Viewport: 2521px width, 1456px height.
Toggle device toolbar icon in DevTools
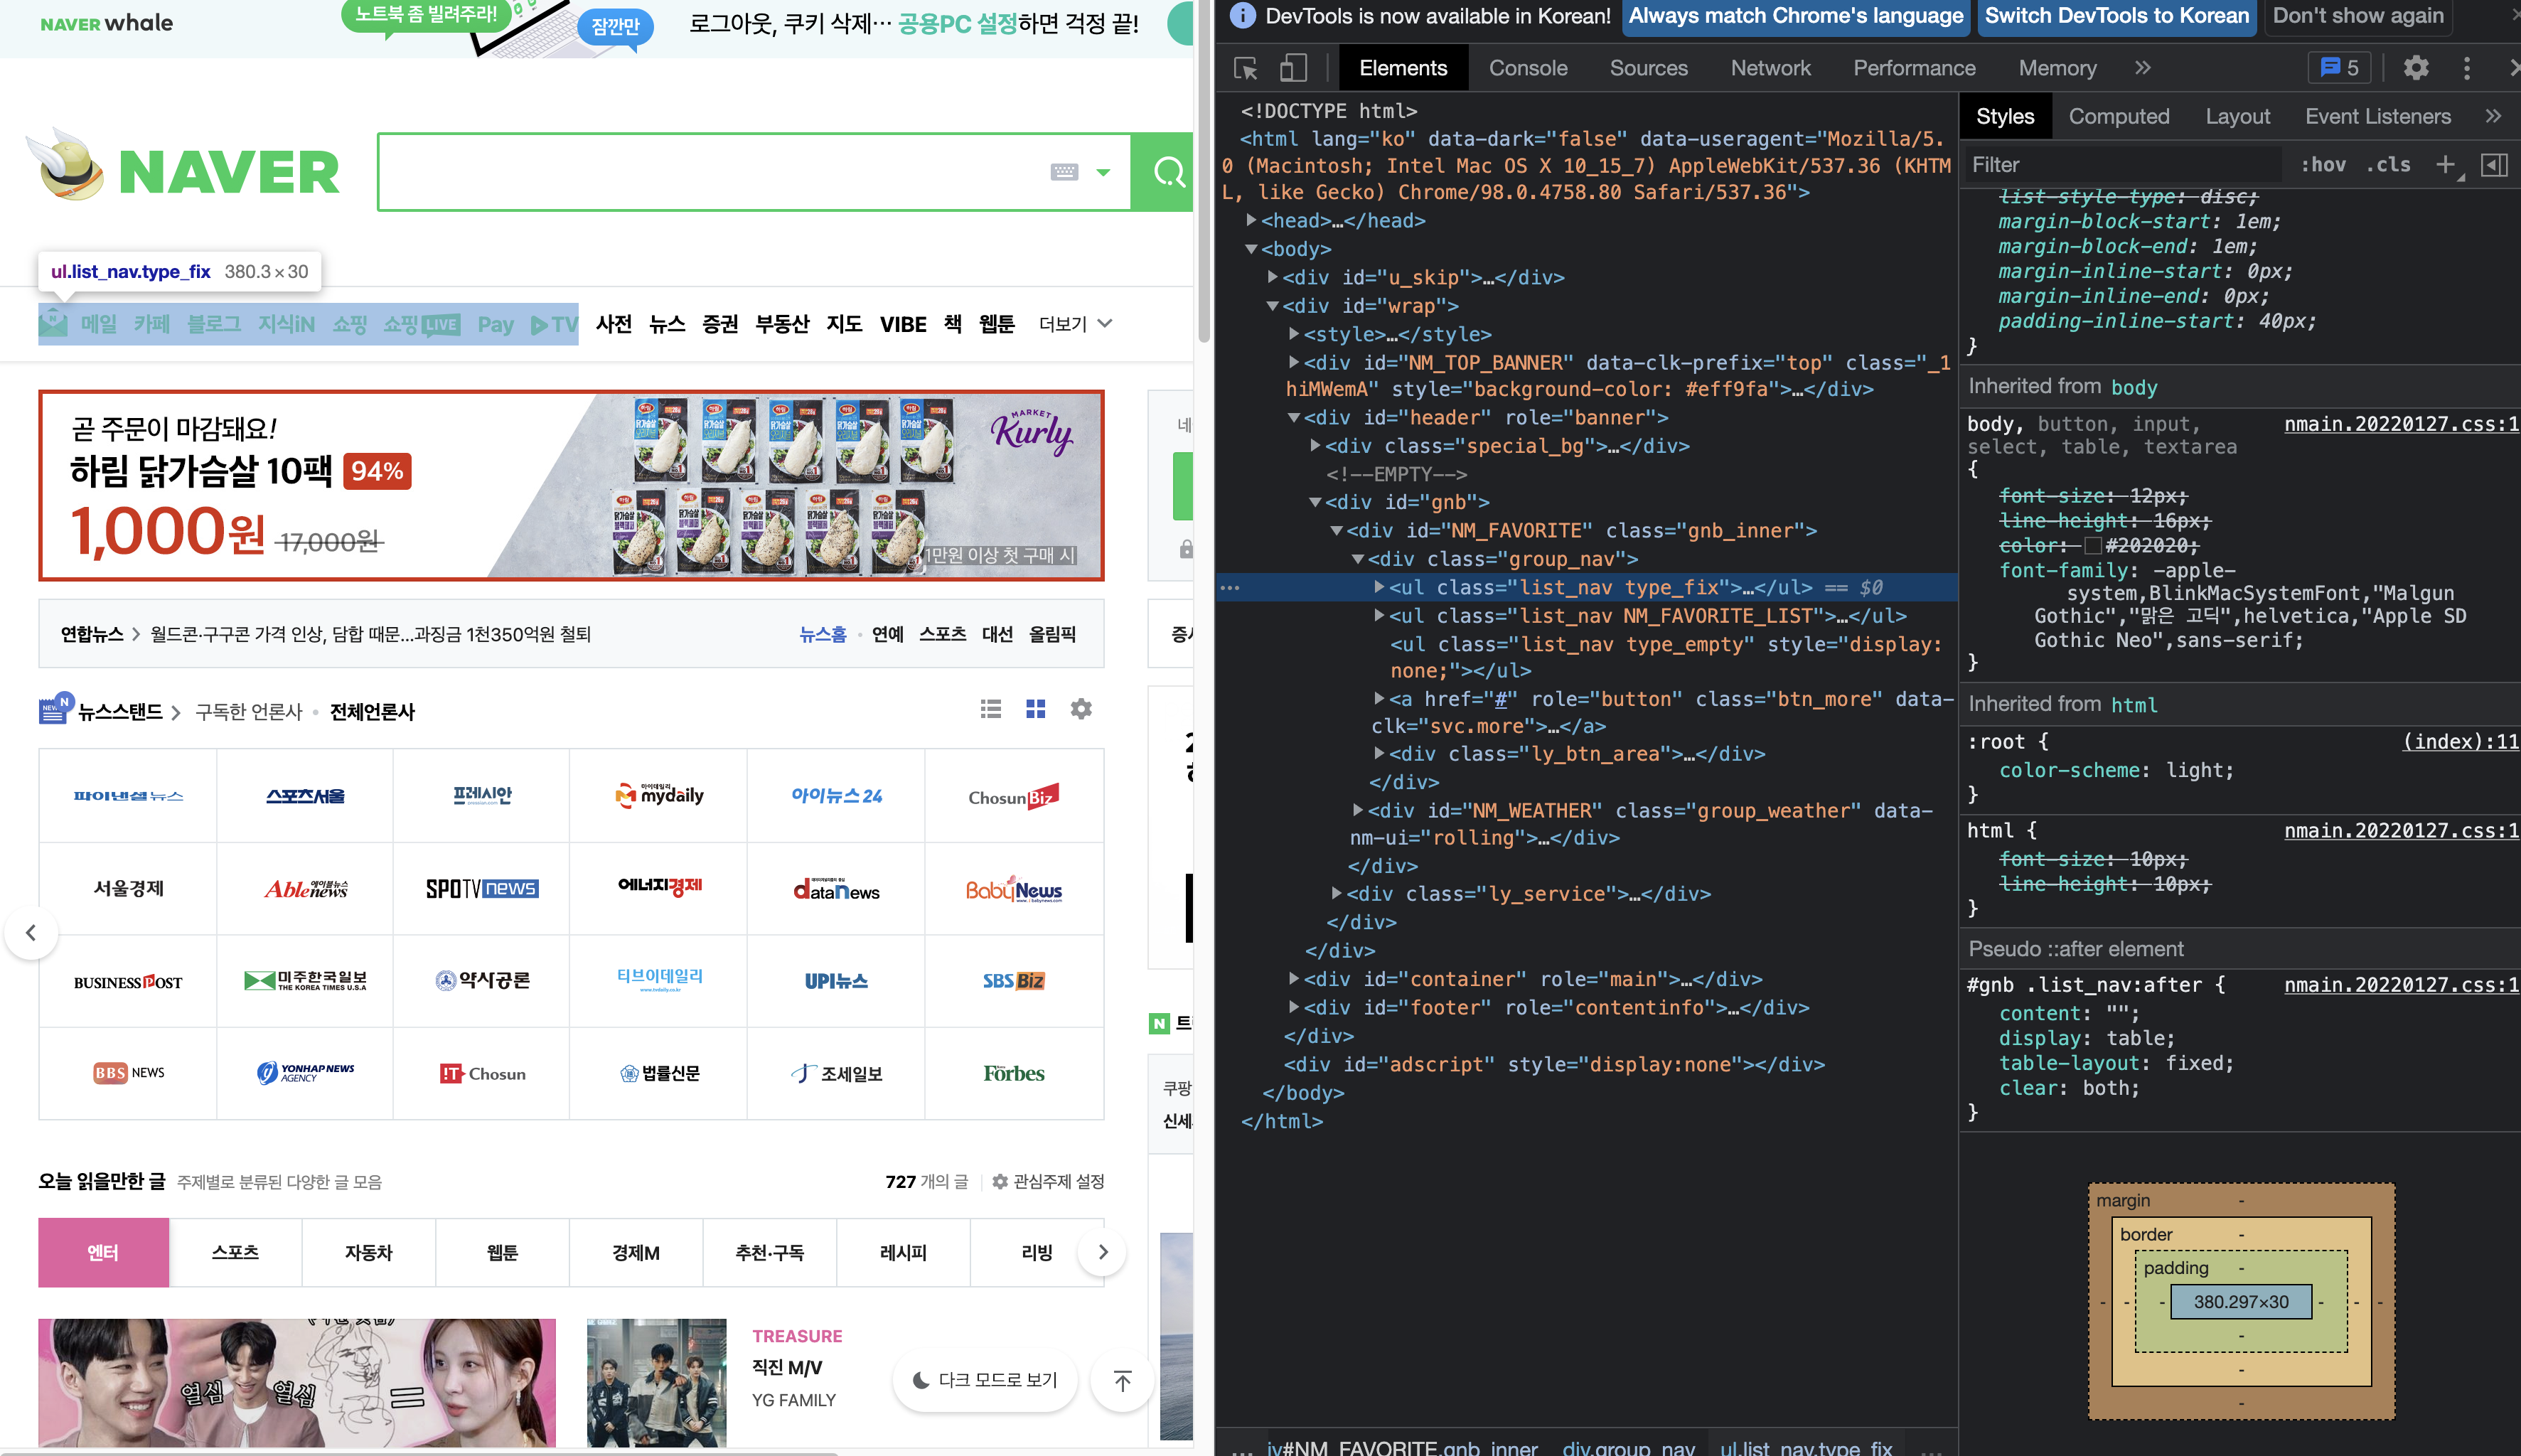[1293, 68]
